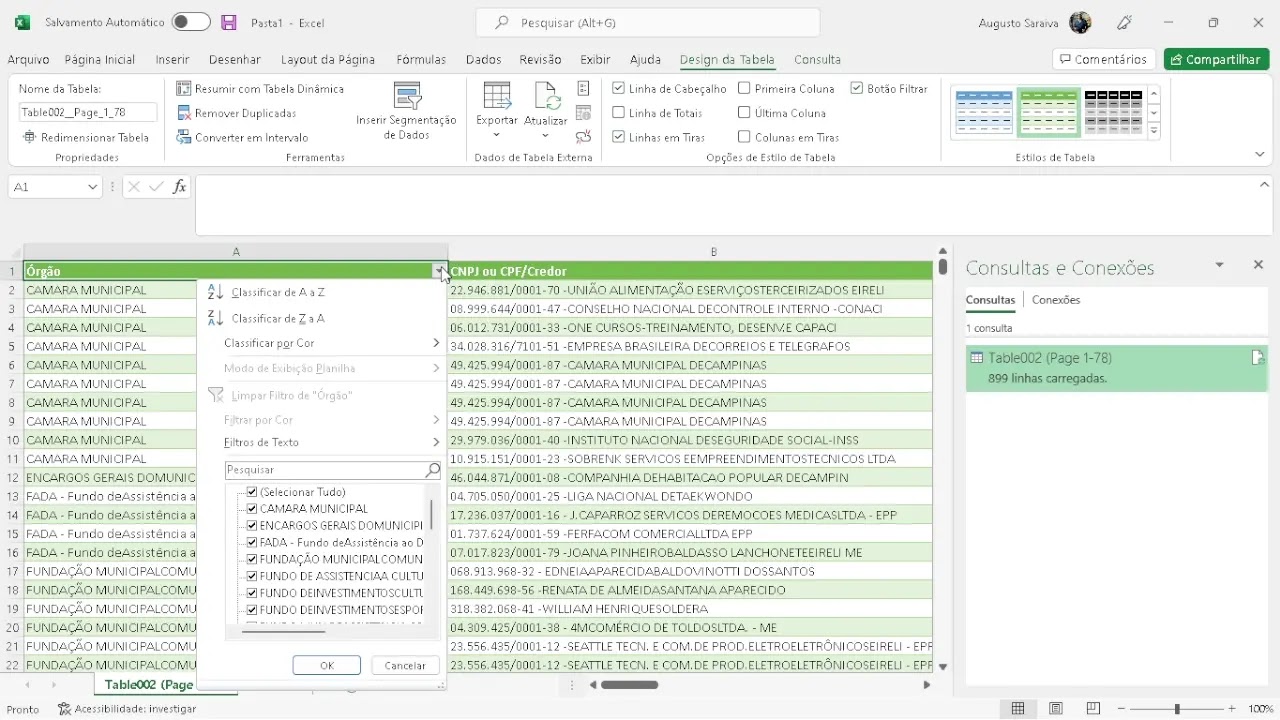Click the table properties icon beside Atualizar
This screenshot has width=1280, height=720.
584,89
